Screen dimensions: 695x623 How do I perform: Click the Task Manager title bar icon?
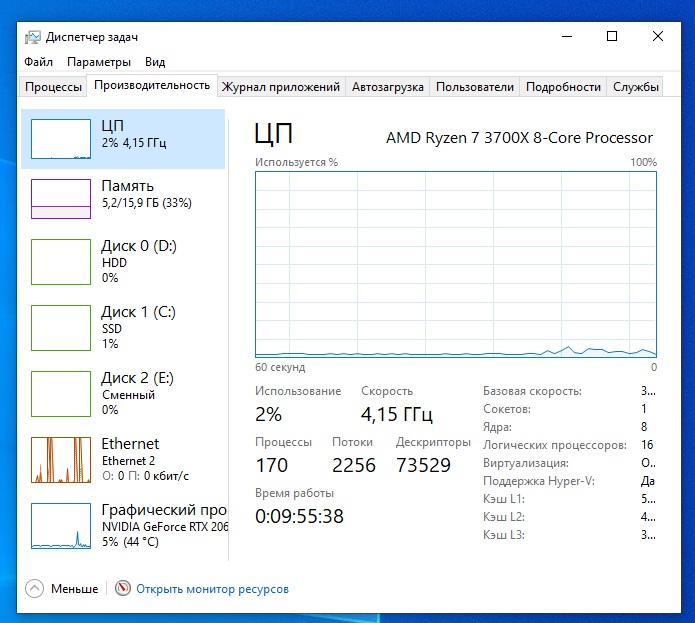tap(33, 37)
